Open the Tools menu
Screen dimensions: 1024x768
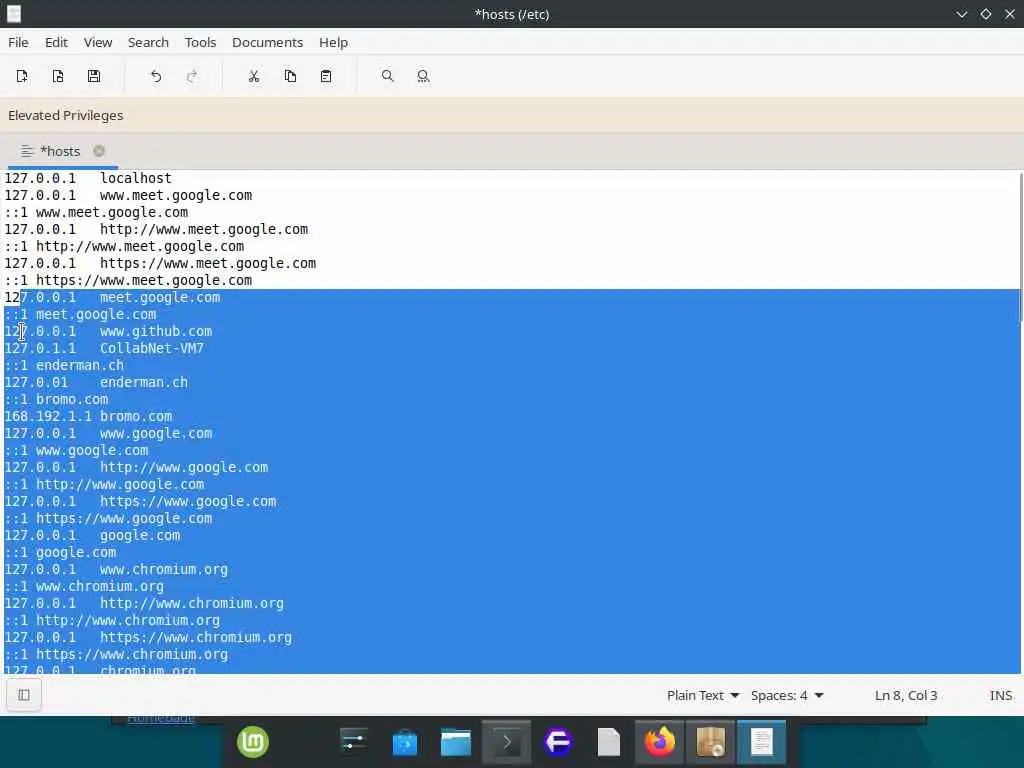pyautogui.click(x=200, y=42)
